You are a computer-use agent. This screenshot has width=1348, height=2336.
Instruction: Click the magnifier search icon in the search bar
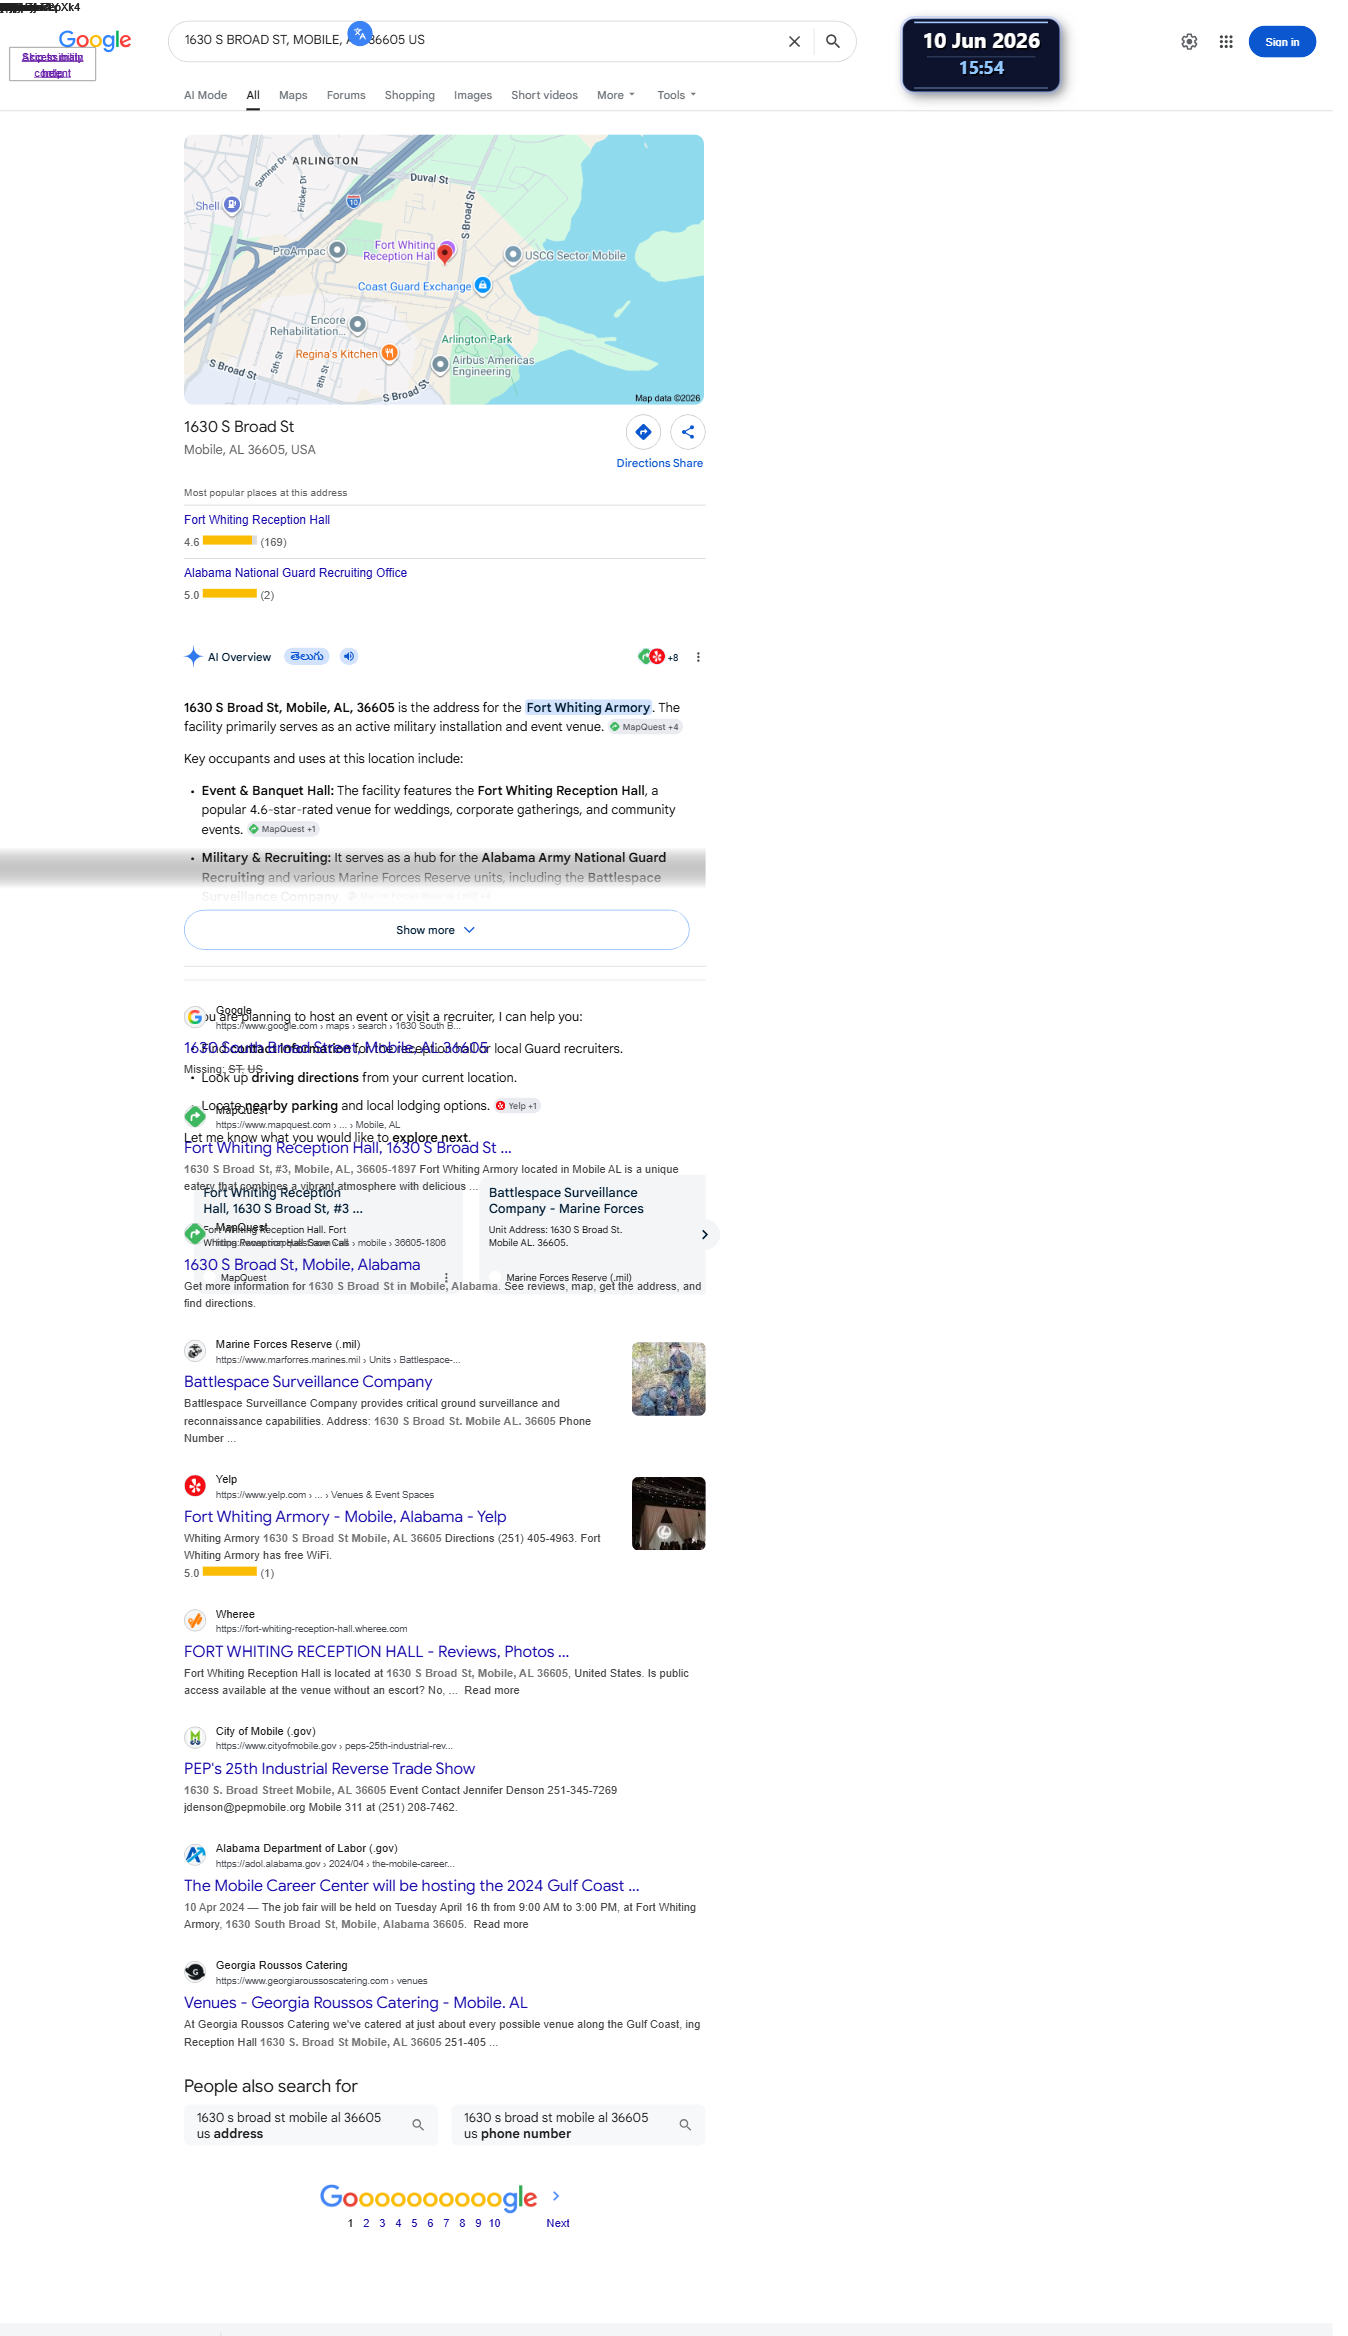(832, 42)
